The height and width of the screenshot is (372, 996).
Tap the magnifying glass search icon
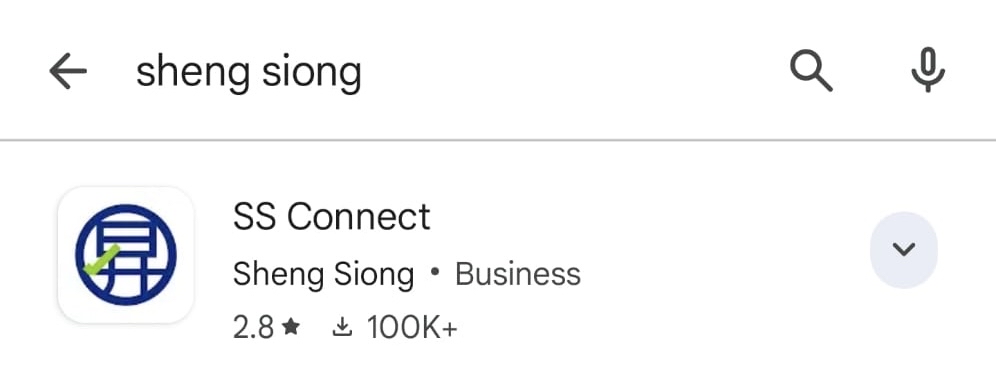tap(811, 70)
